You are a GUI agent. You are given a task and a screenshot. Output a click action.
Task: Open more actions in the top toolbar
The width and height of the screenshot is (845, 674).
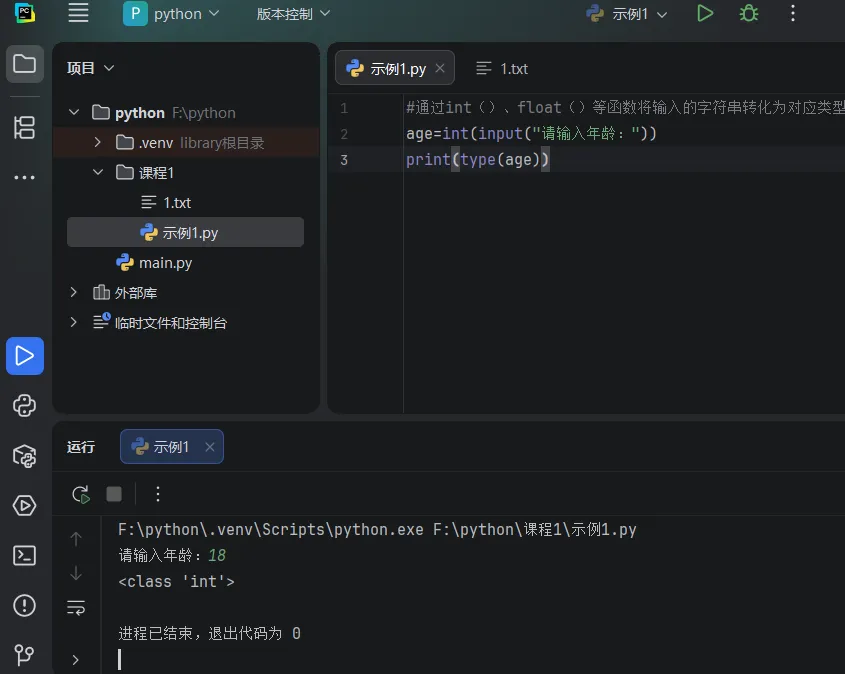coord(793,13)
